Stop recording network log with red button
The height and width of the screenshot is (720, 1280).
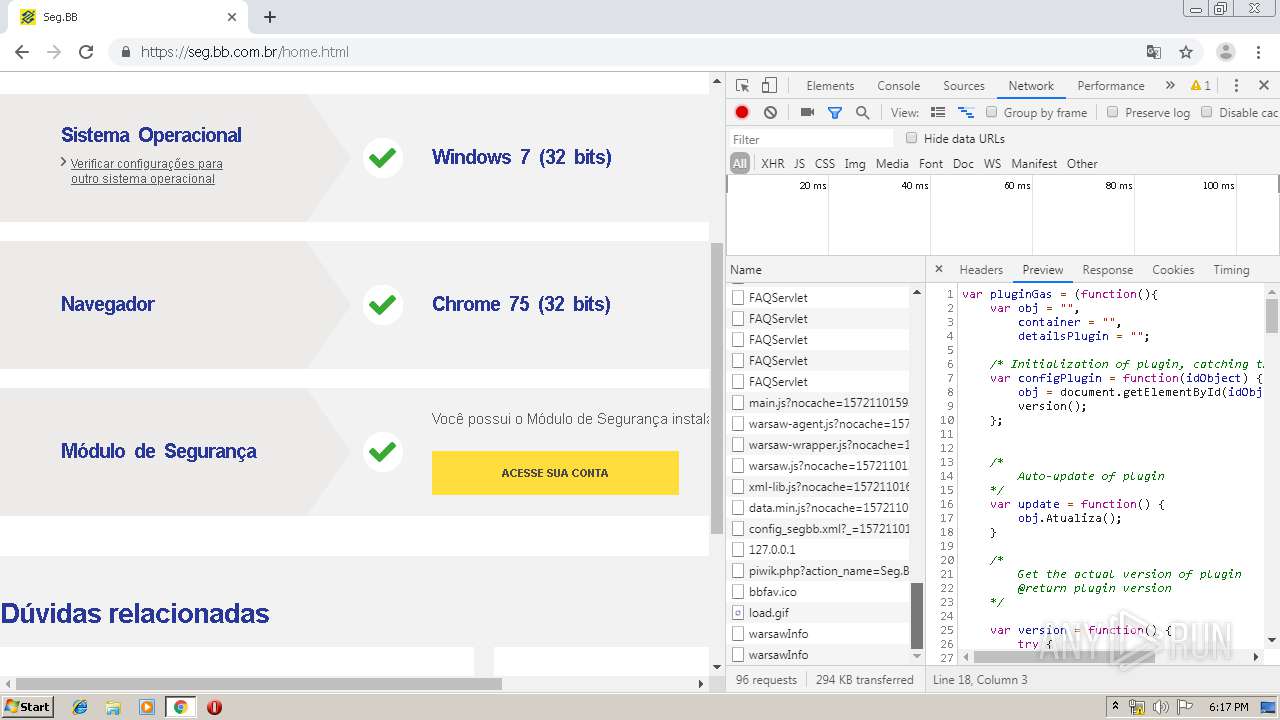click(742, 113)
